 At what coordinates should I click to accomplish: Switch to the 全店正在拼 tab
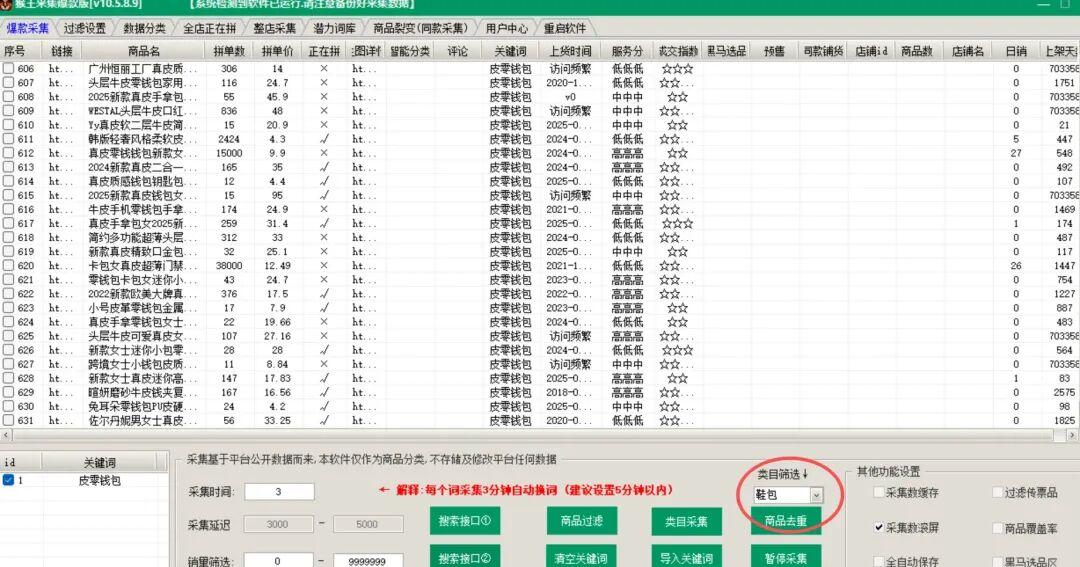(209, 28)
